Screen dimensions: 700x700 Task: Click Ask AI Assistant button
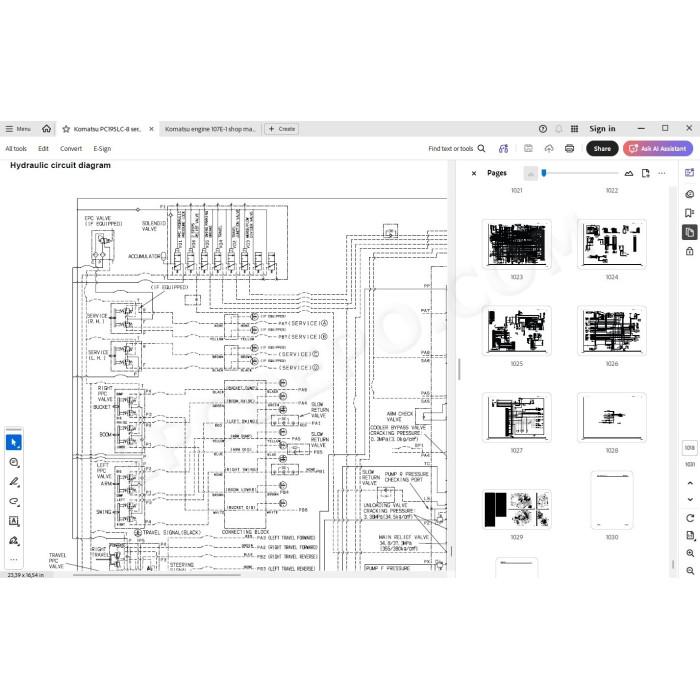tap(658, 148)
